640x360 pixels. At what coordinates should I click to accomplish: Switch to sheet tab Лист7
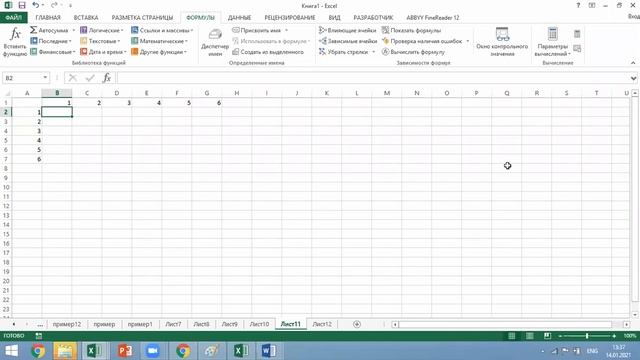[173, 324]
